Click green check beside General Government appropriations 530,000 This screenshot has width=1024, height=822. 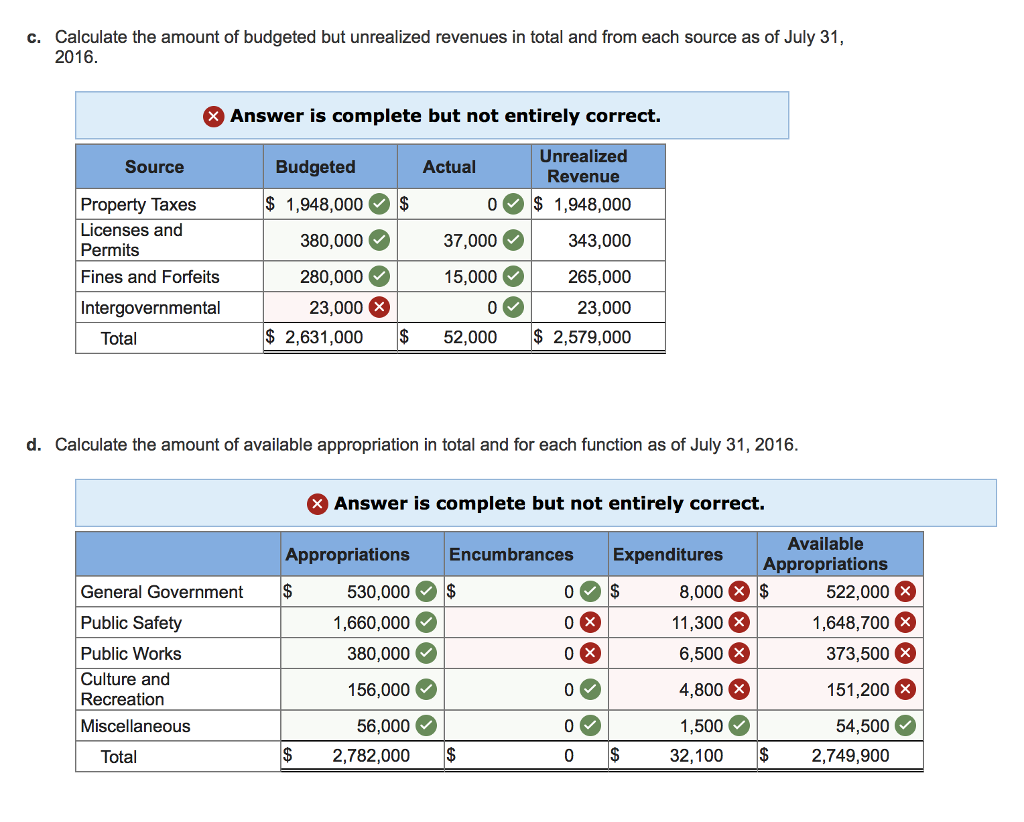point(426,592)
